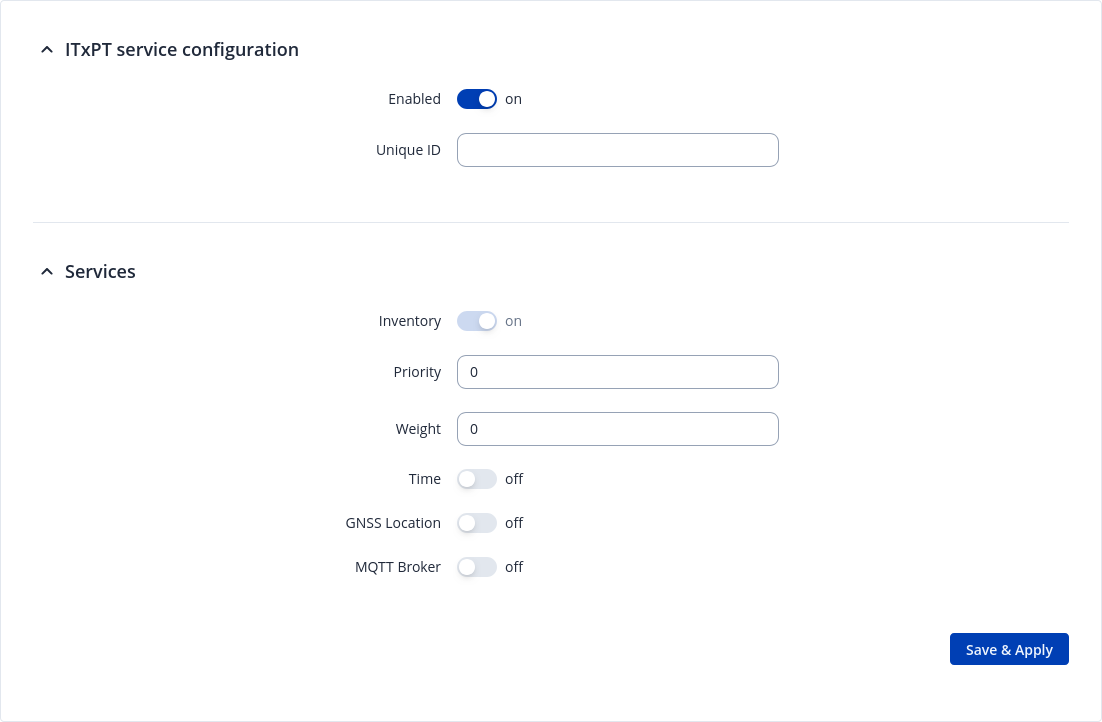Toggle the Inventory service switch
1102x722 pixels.
coord(477,321)
